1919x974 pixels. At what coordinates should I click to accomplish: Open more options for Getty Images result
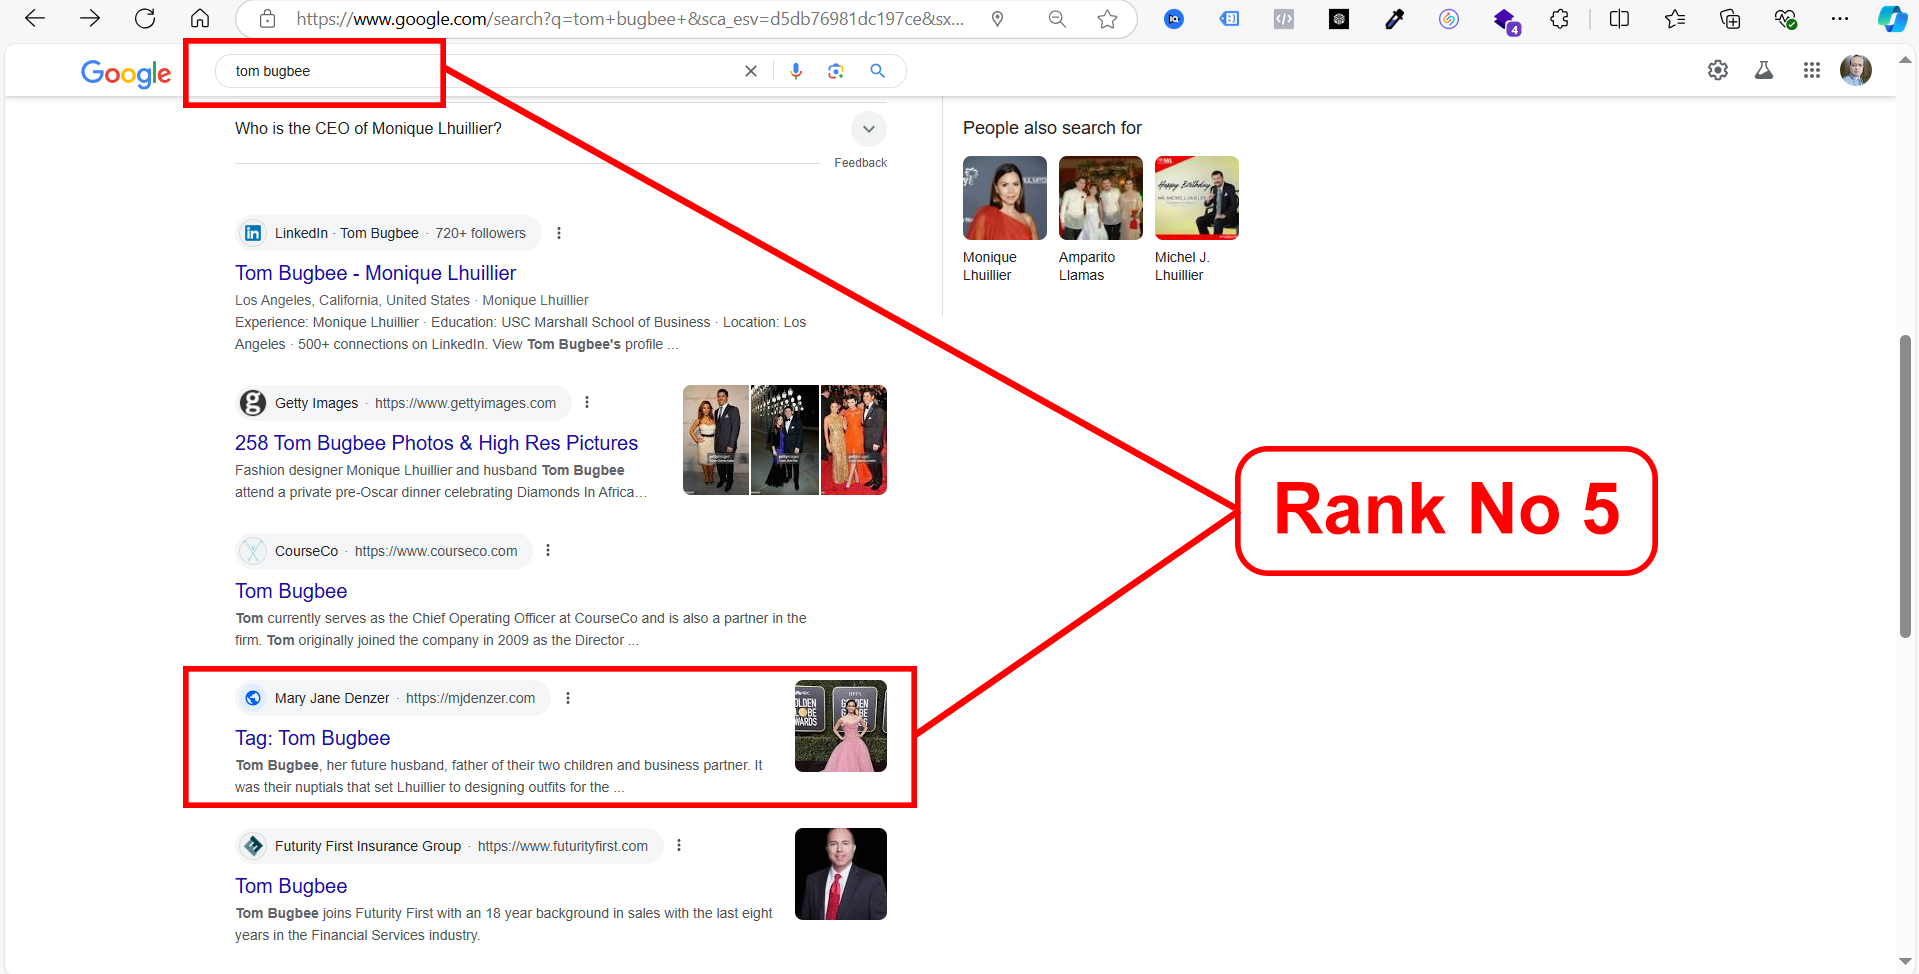pyautogui.click(x=587, y=402)
